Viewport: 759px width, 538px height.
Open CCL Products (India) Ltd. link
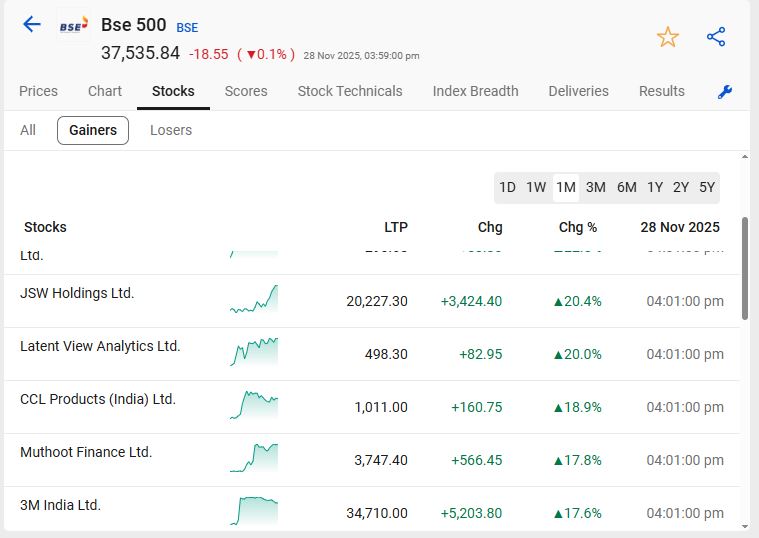98,399
